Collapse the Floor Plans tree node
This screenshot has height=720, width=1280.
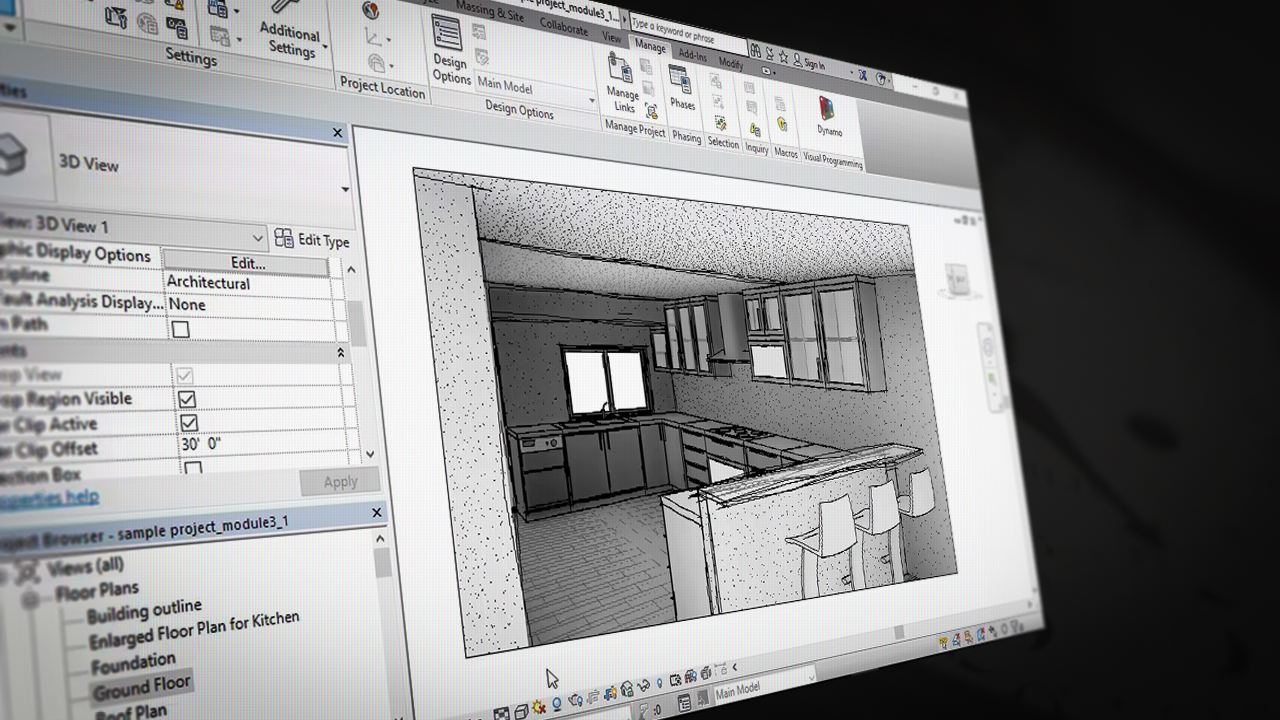pos(32,599)
